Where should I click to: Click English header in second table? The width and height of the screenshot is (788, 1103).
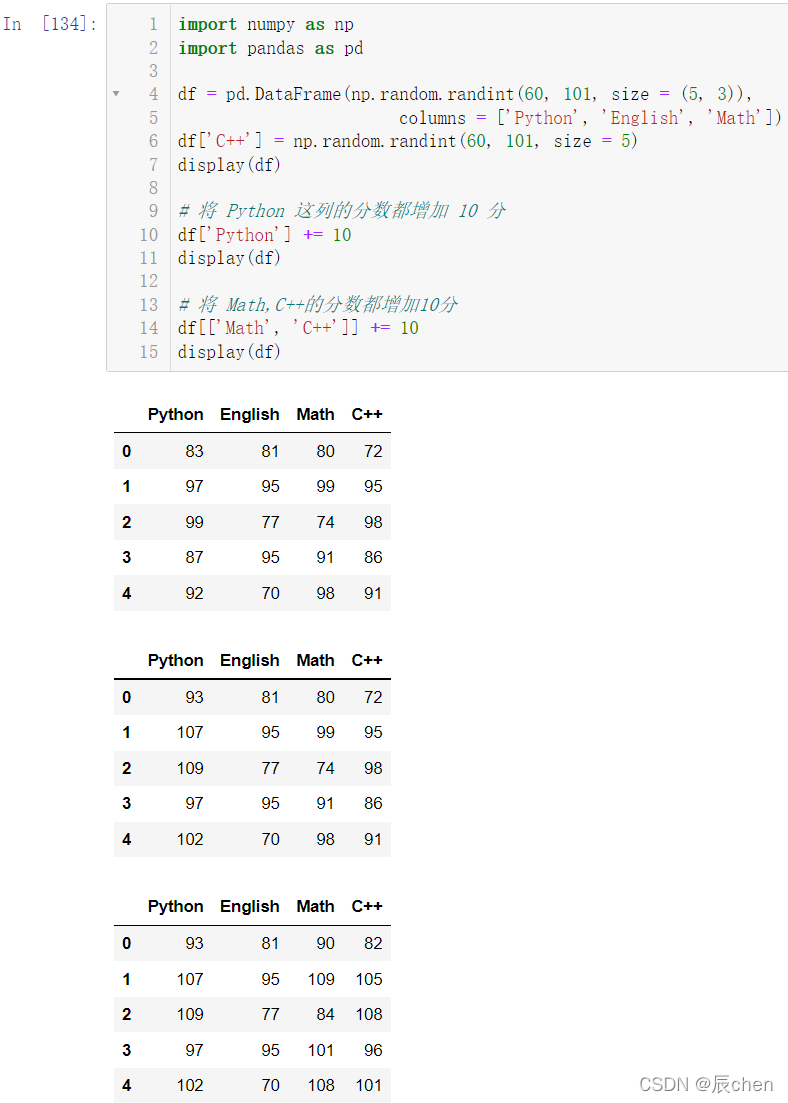click(x=250, y=661)
